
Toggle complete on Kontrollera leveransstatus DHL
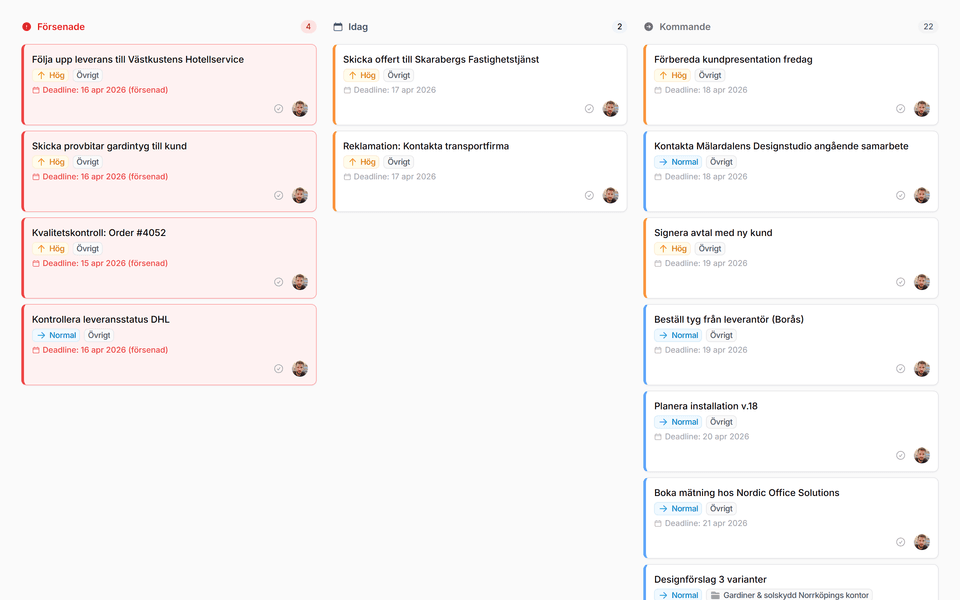coord(279,369)
